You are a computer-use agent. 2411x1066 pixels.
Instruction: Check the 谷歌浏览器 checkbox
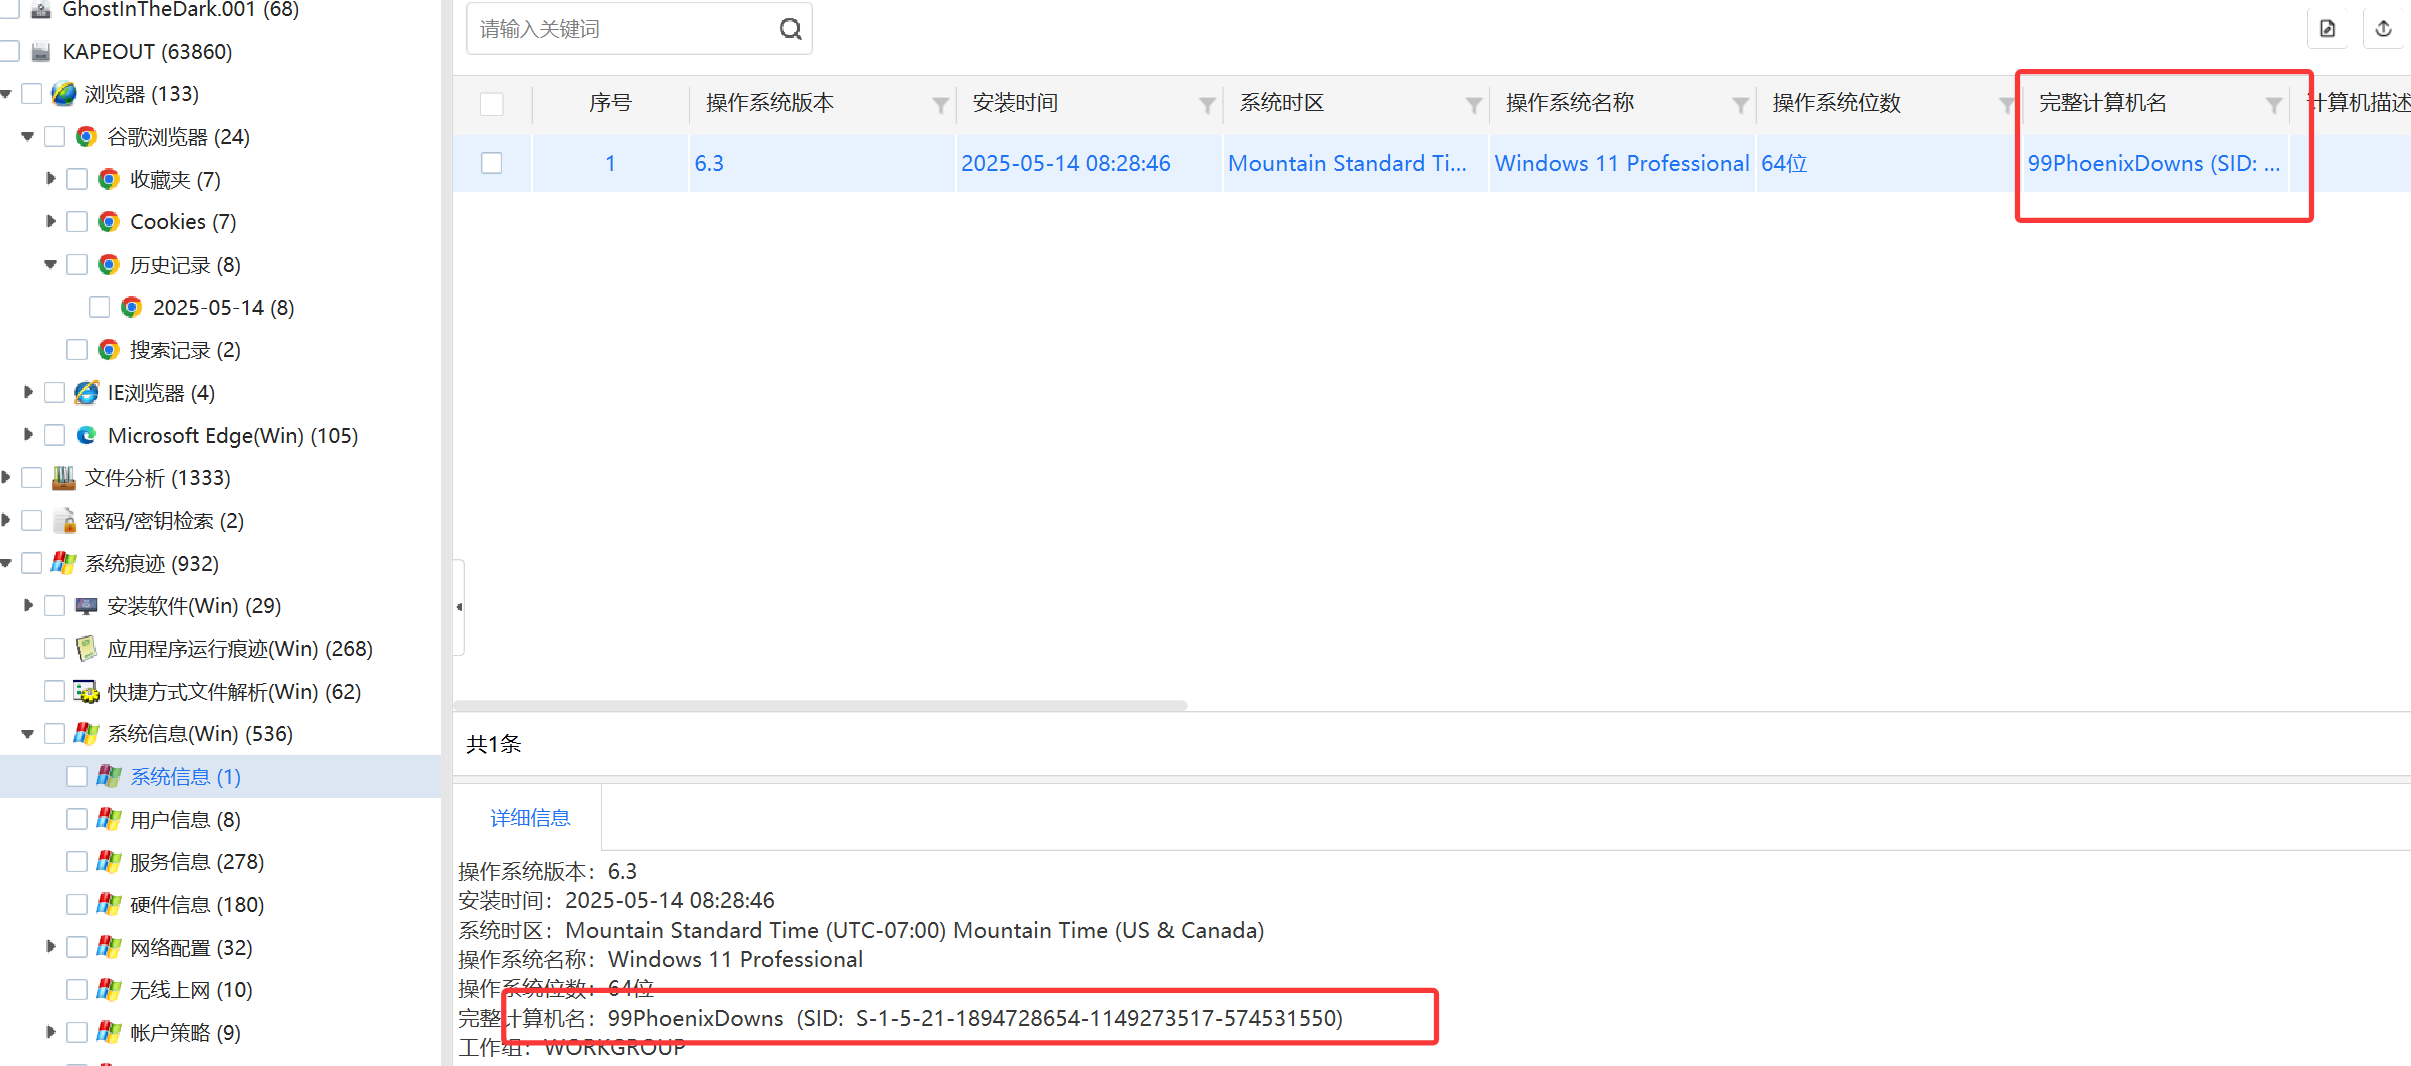pos(55,137)
